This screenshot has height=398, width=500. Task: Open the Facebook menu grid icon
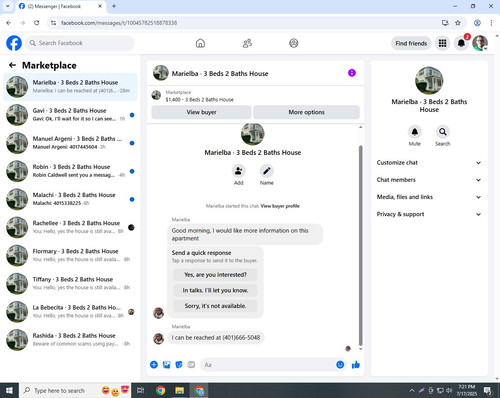(442, 43)
